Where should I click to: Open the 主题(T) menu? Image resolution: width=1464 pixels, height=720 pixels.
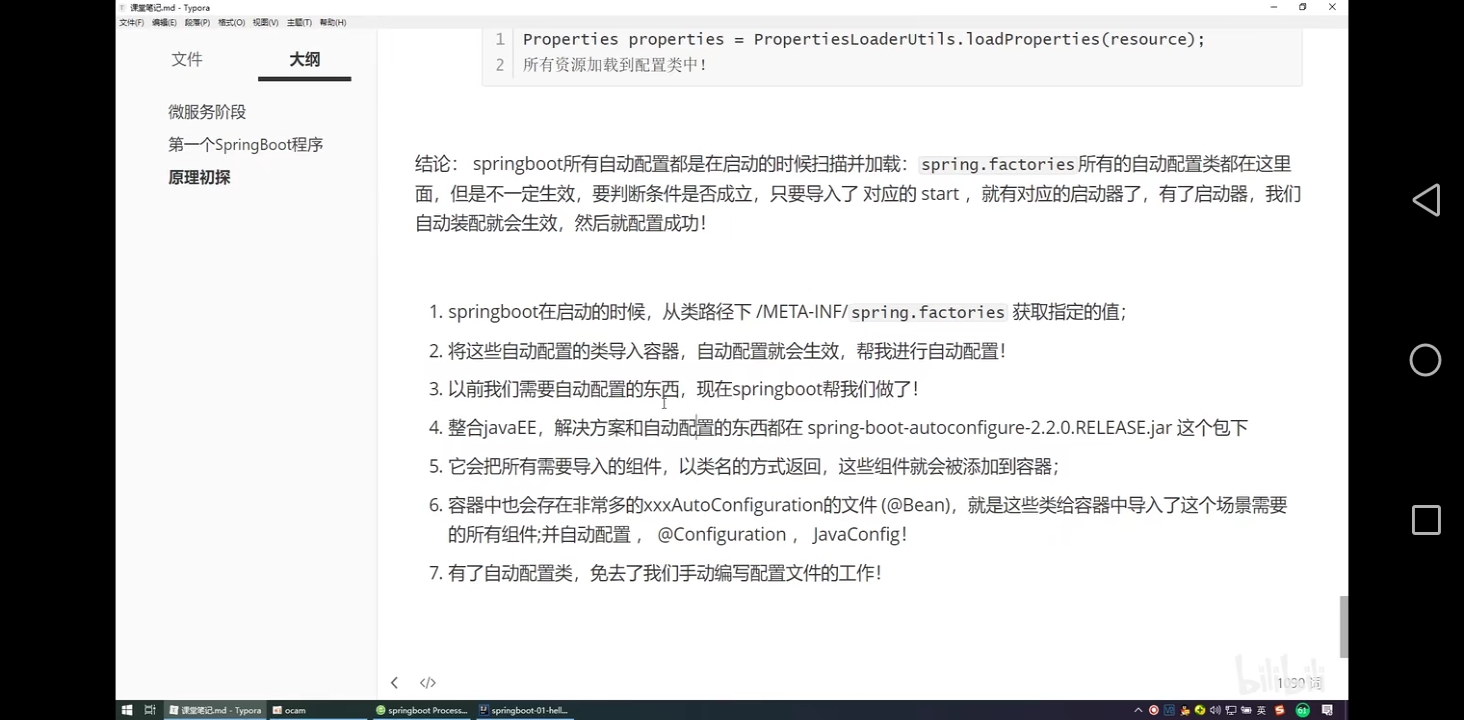coord(299,22)
